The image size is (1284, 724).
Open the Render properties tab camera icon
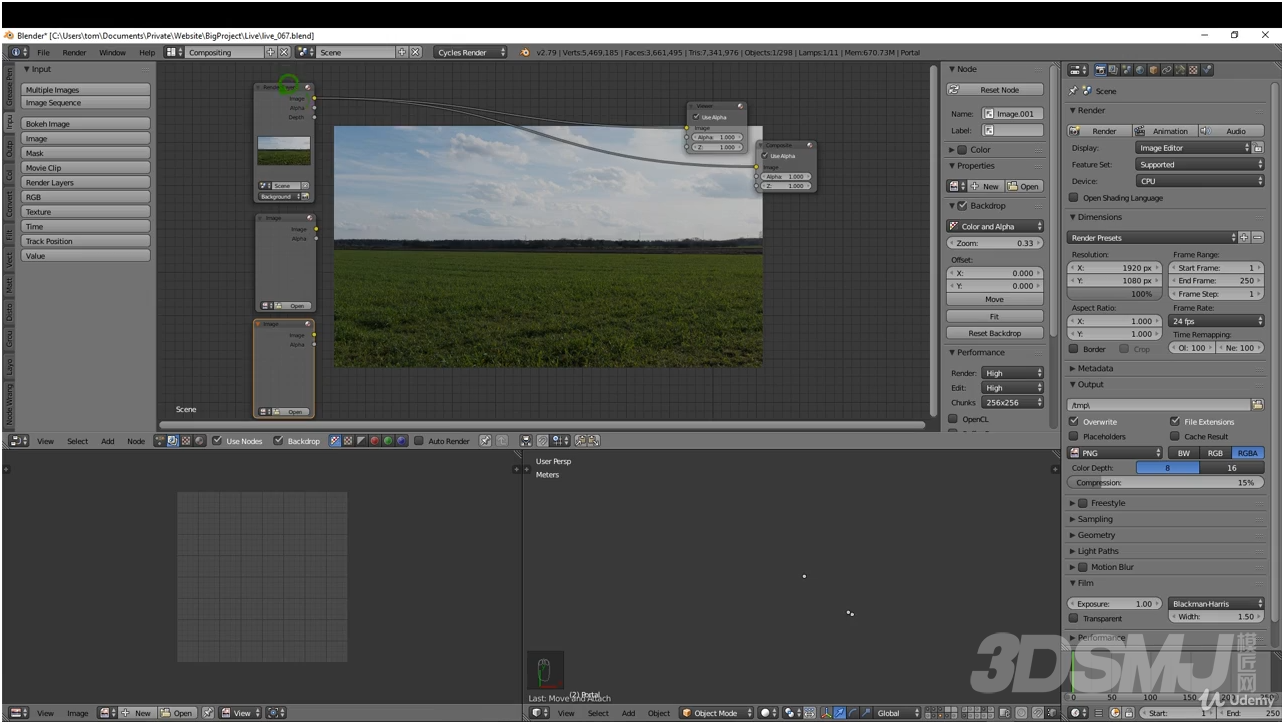1101,70
